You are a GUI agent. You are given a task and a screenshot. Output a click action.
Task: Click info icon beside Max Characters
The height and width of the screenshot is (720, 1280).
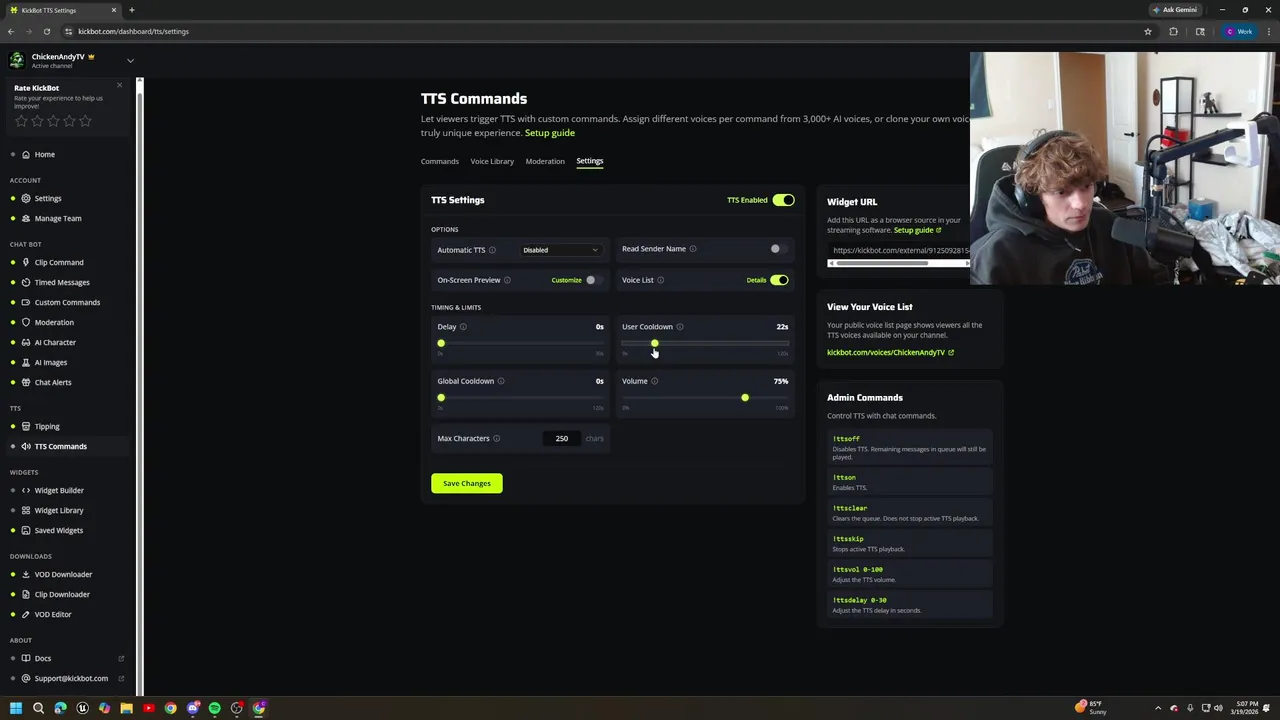[x=496, y=438]
